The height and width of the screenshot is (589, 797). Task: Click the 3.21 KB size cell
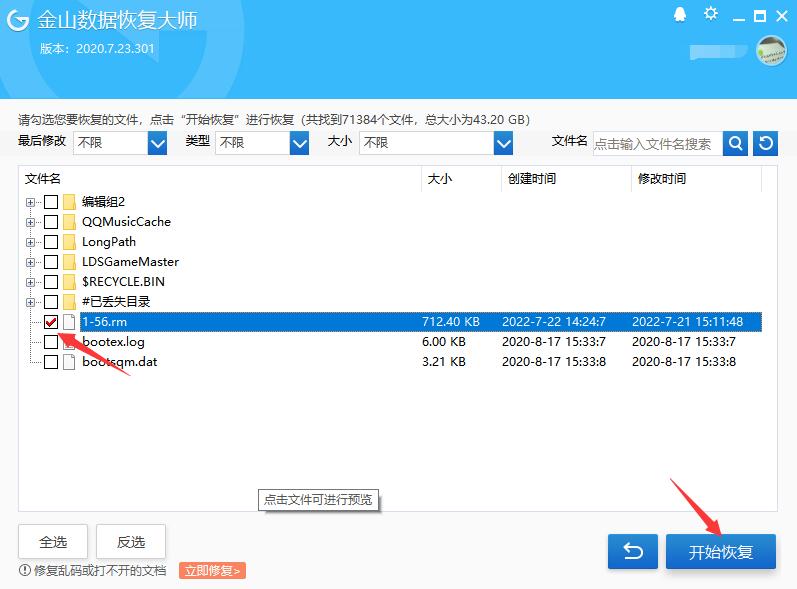click(x=444, y=362)
